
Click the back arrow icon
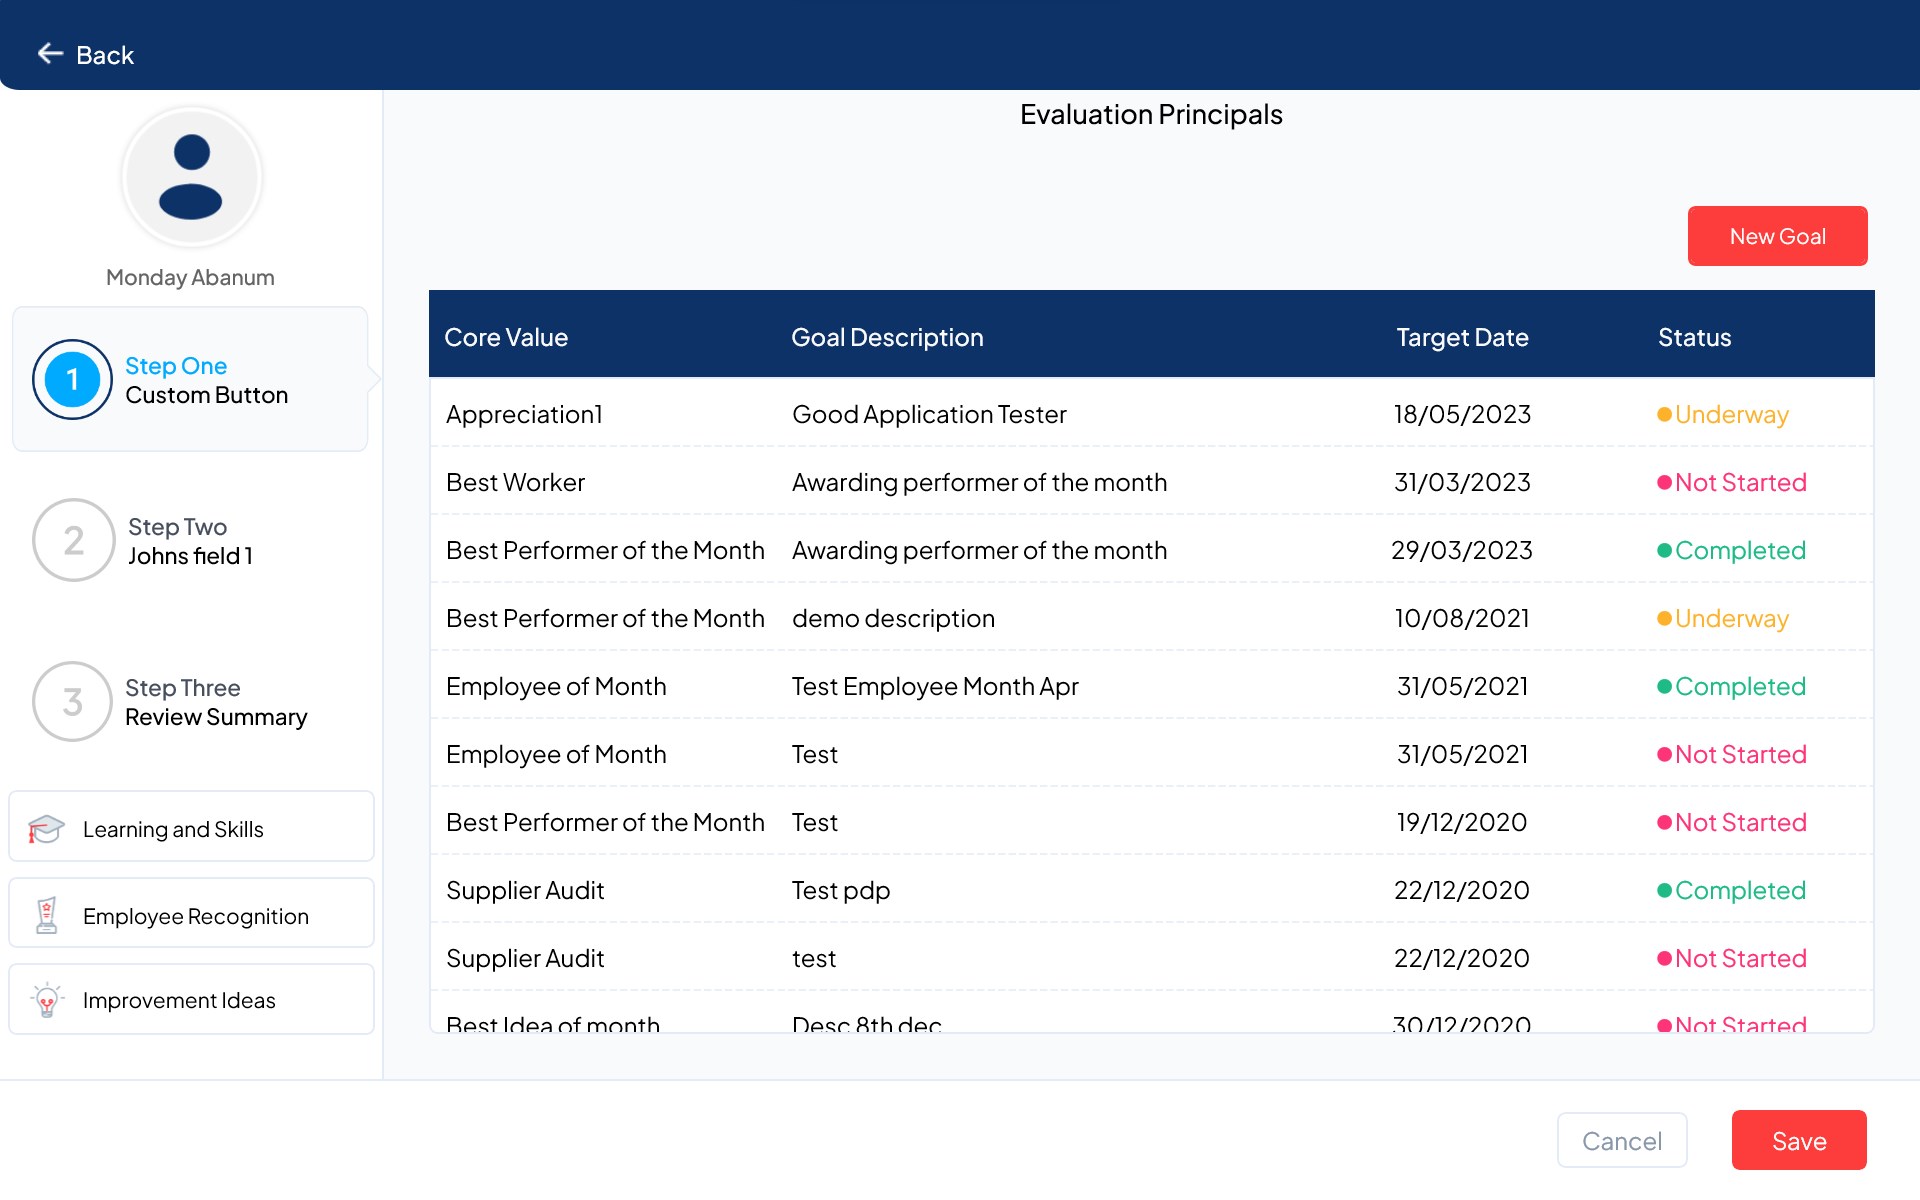click(50, 54)
